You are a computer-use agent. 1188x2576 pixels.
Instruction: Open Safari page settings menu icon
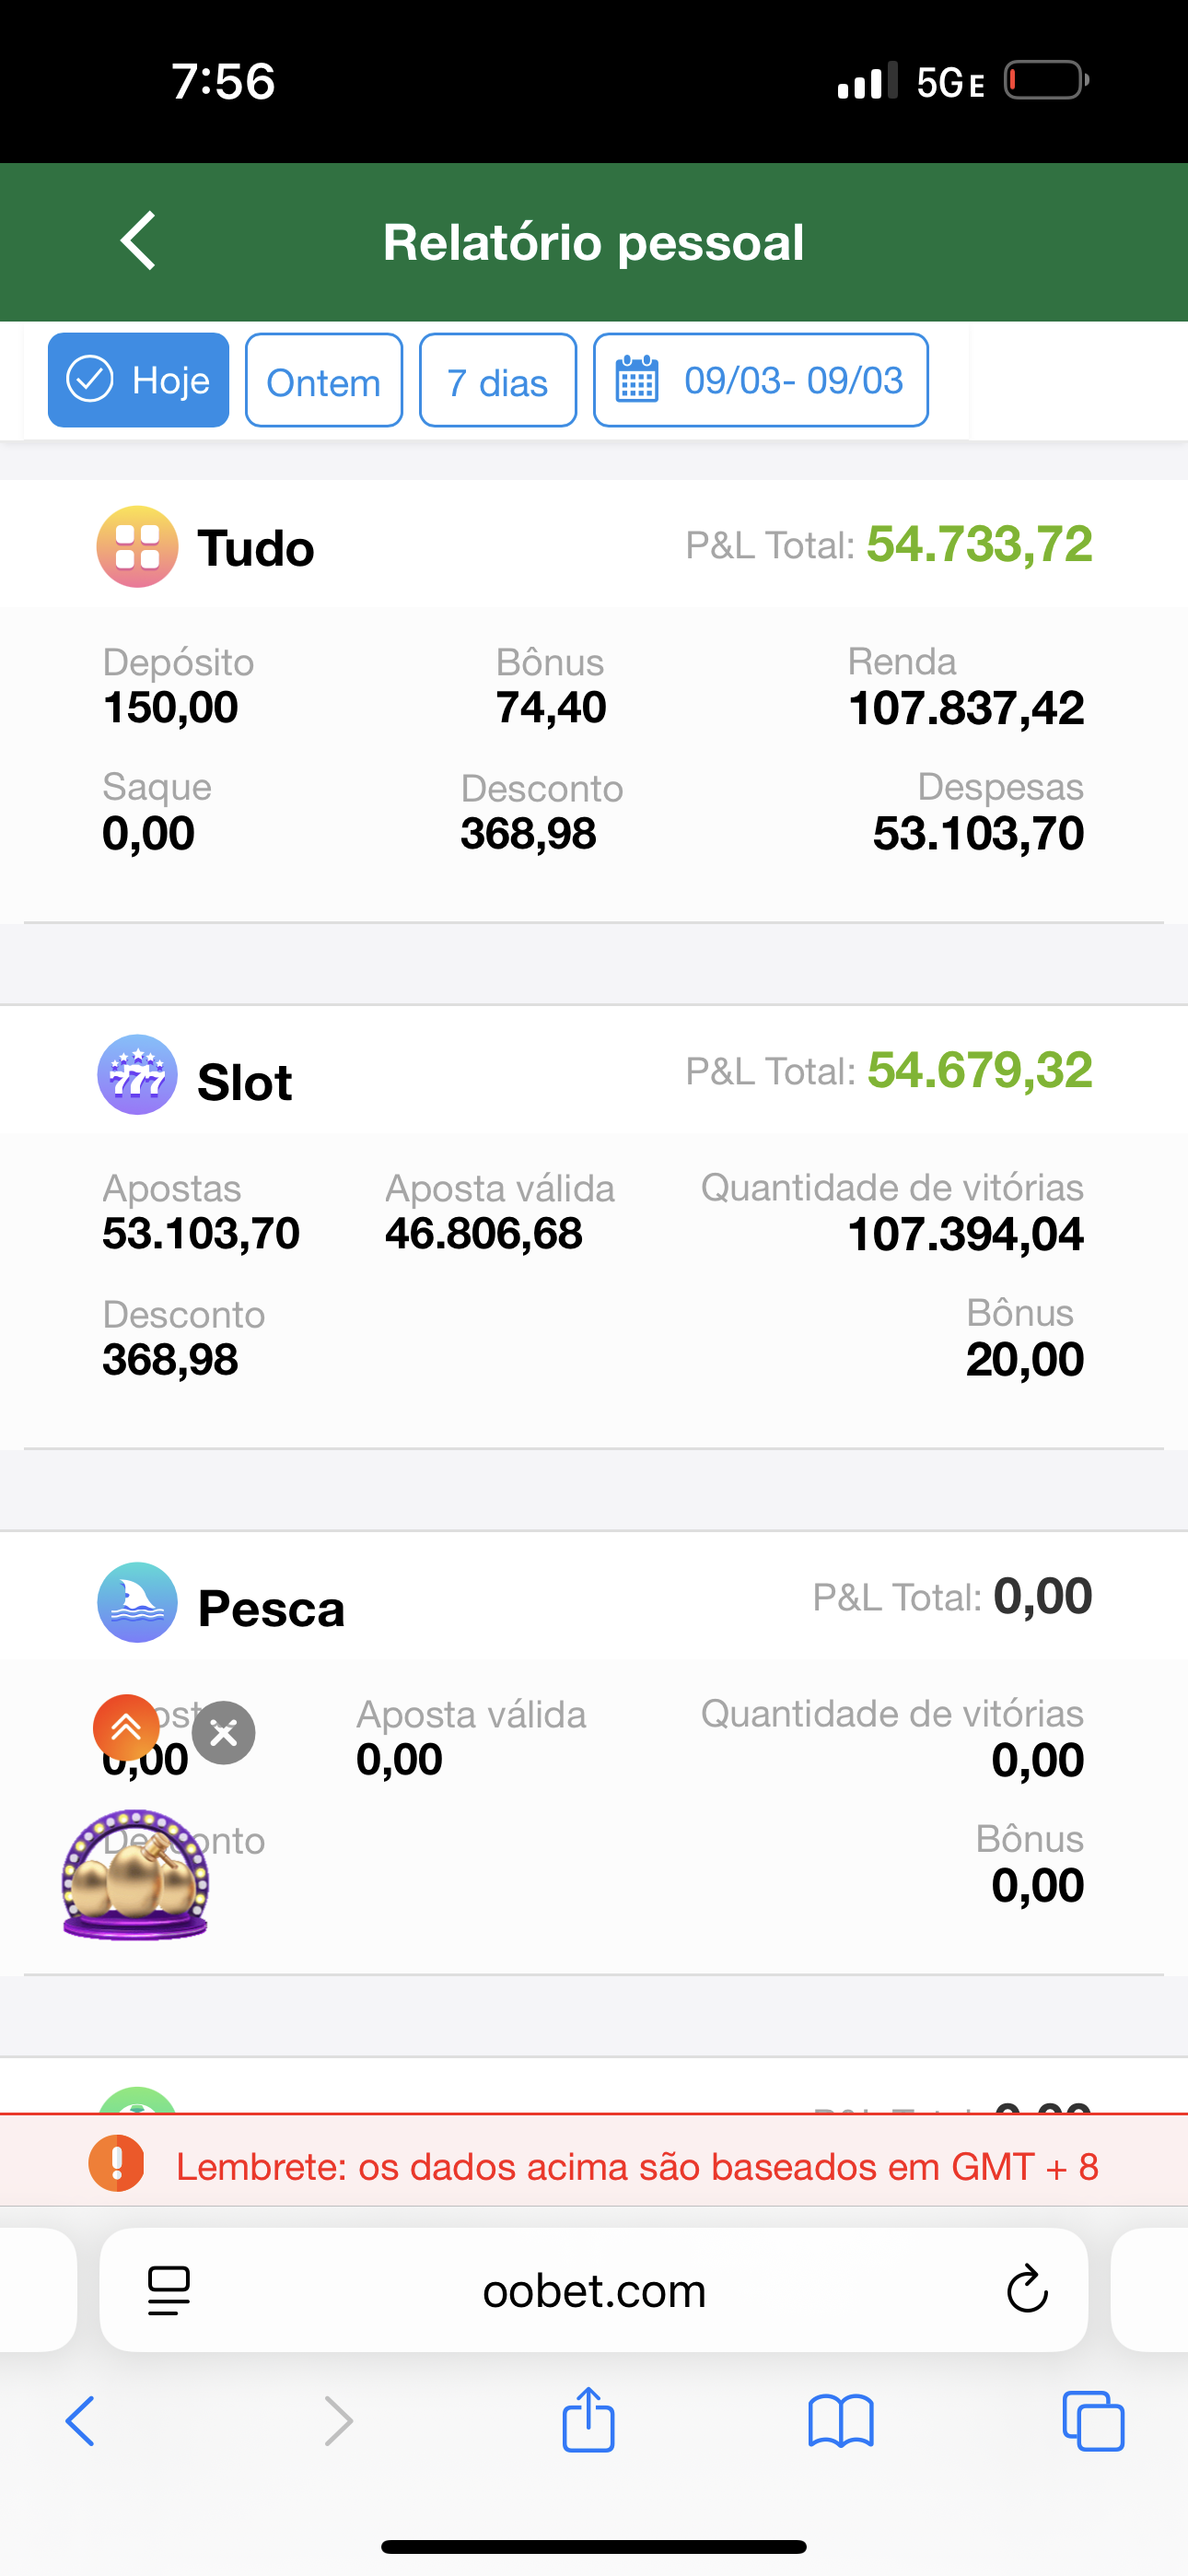[169, 2290]
